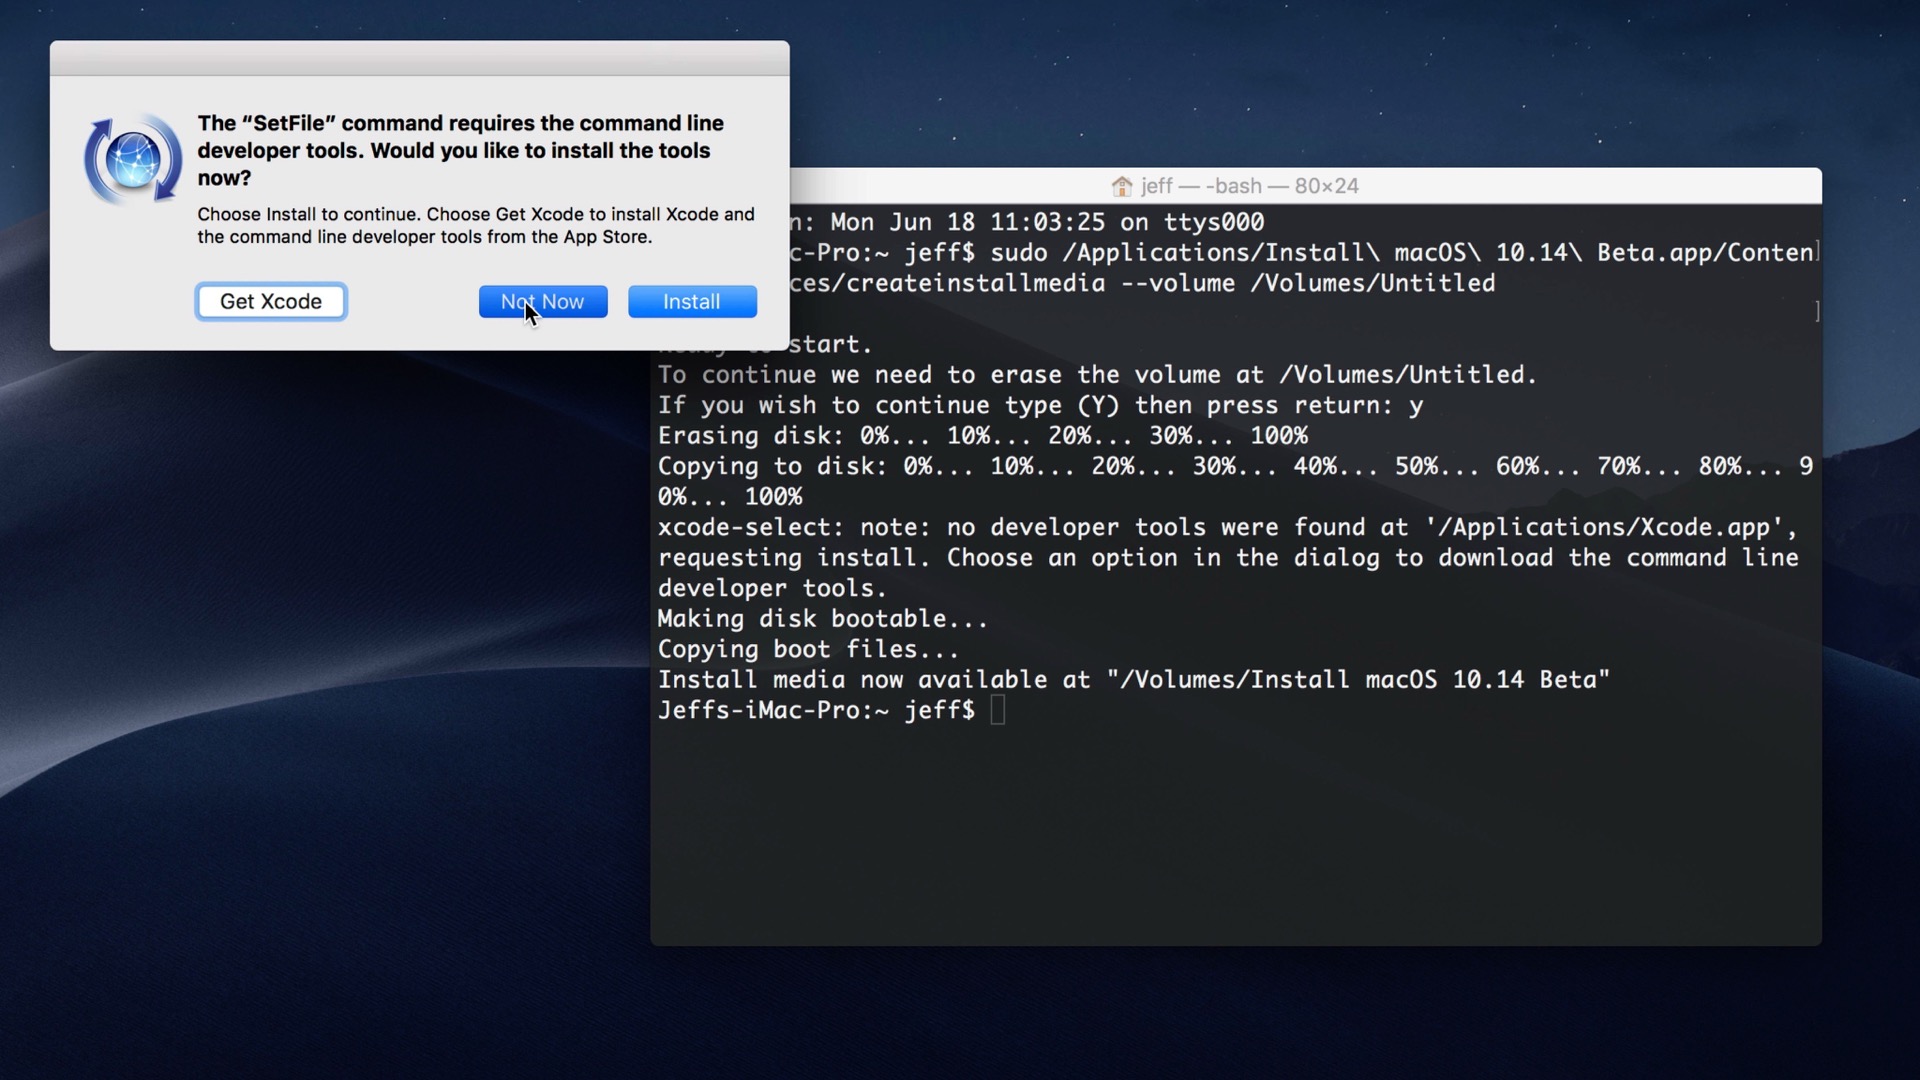
Task: Click 'Install media now available' line
Action: coord(1133,680)
